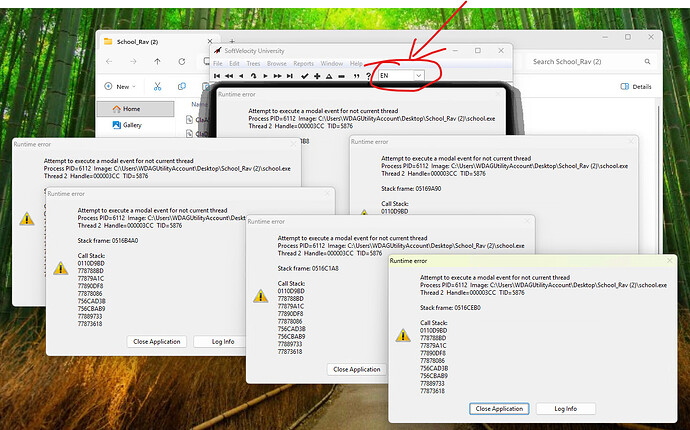Open help via question mark icon

click(x=368, y=76)
